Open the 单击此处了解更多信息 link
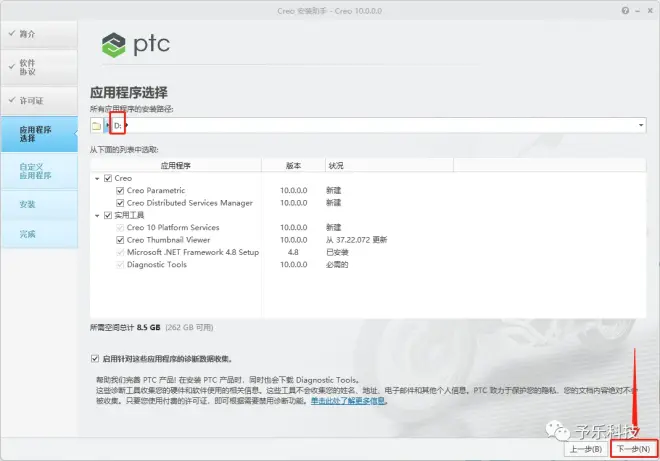660x461 pixels. pyautogui.click(x=348, y=400)
